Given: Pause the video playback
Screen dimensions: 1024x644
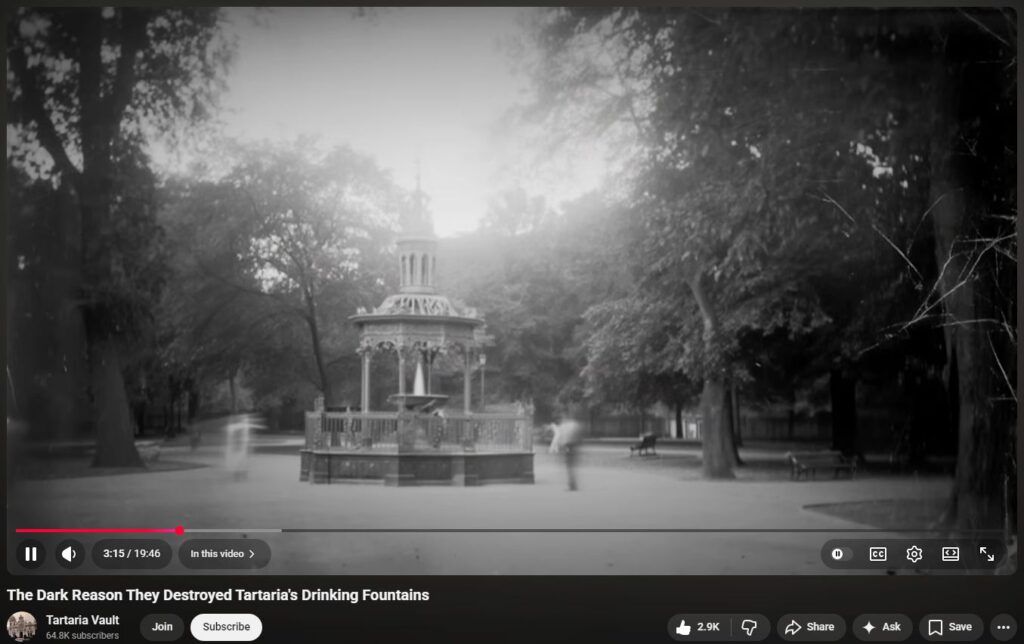Looking at the screenshot, I should pyautogui.click(x=31, y=554).
